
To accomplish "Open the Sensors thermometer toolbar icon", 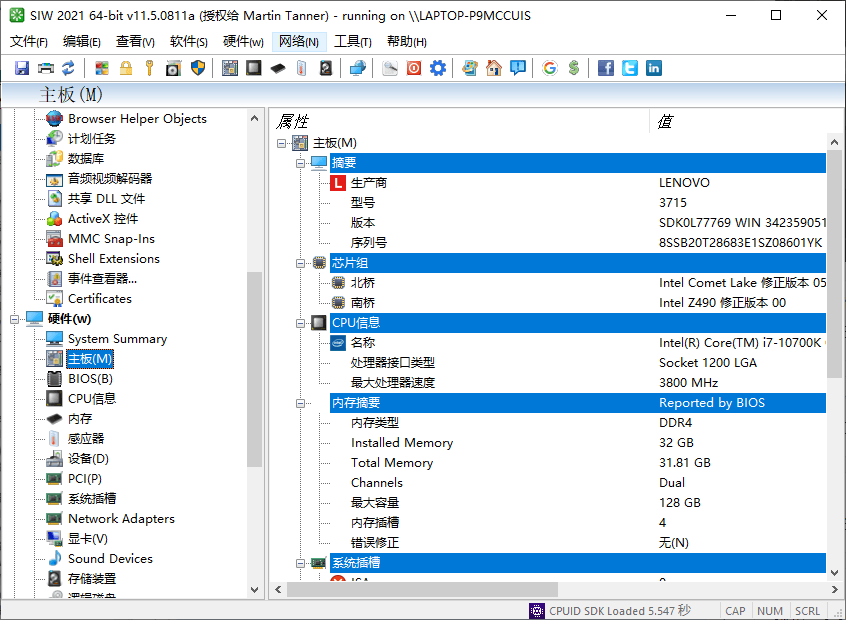I will coord(301,68).
